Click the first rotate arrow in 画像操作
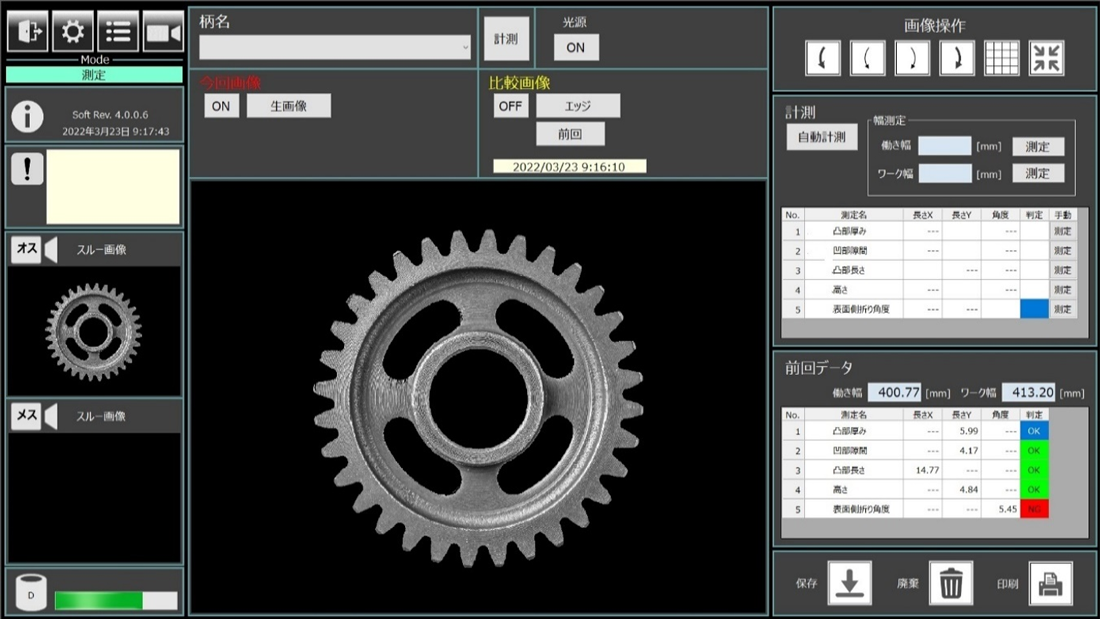Viewport: 1100px width, 619px height. coord(823,59)
